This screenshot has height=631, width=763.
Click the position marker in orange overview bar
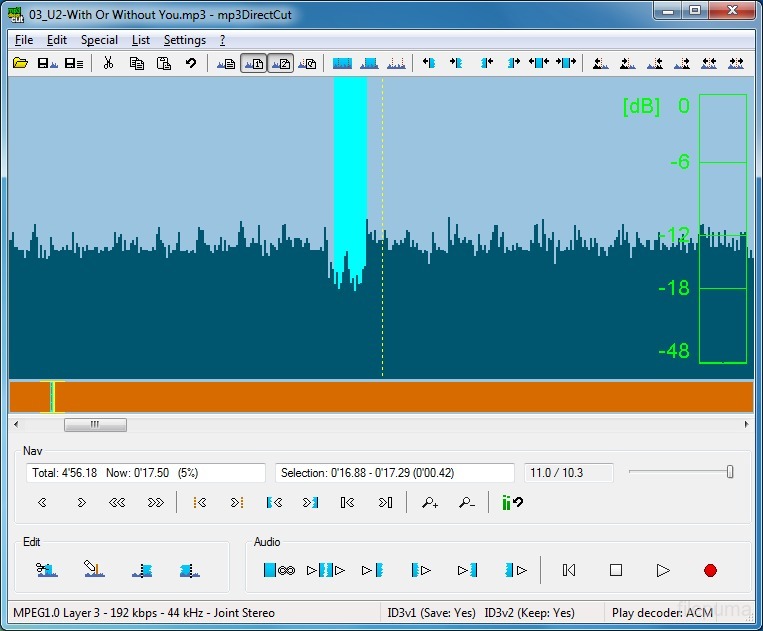(x=52, y=397)
